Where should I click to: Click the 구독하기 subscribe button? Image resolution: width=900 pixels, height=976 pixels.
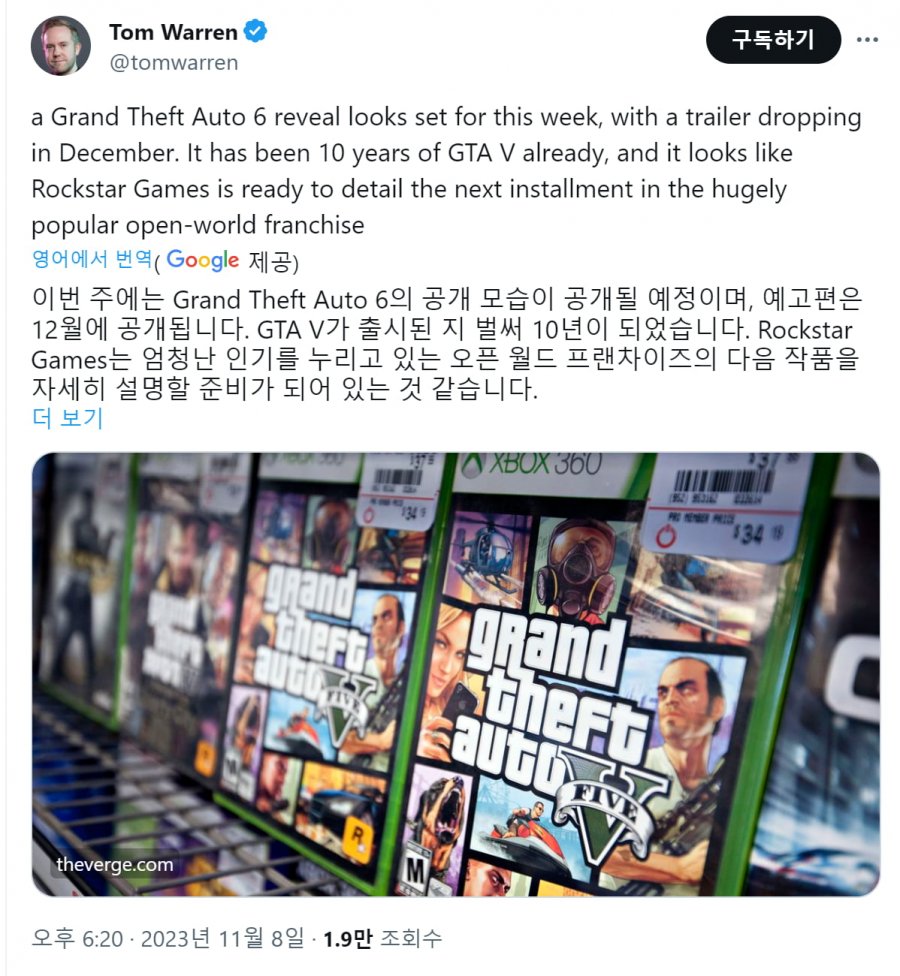(773, 40)
